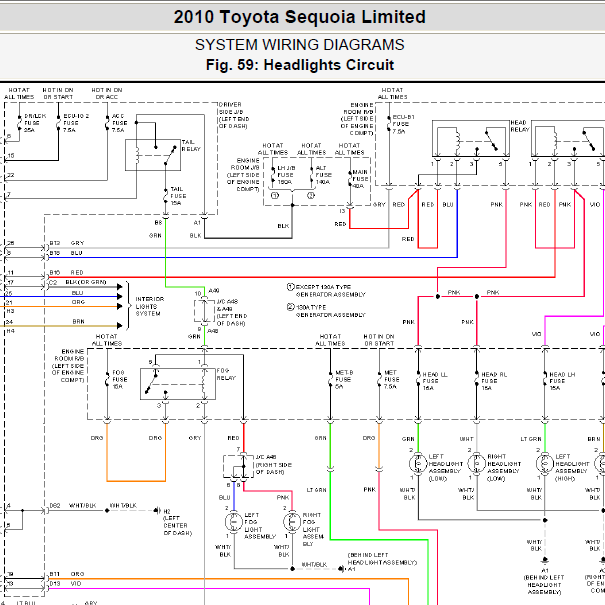Click the HEAD RELAY label

[x=520, y=126]
